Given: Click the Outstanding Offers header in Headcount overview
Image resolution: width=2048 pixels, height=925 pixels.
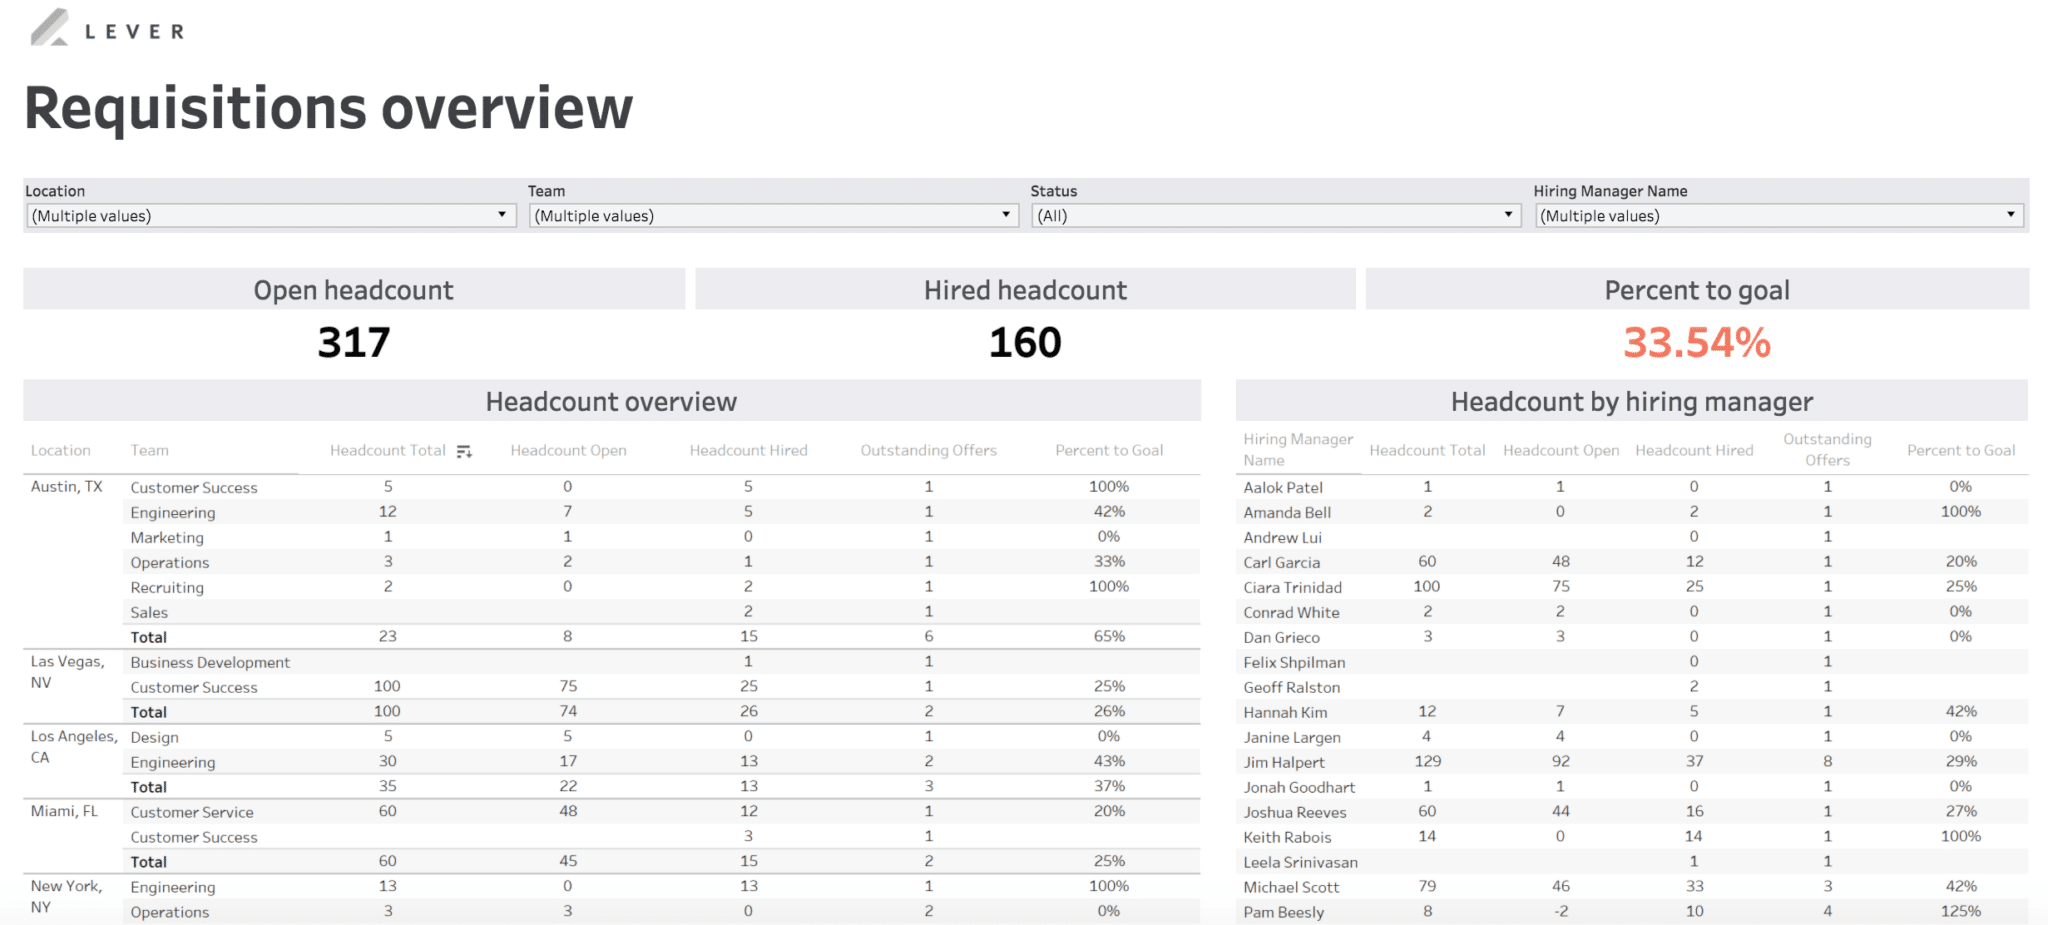Looking at the screenshot, I should point(928,451).
